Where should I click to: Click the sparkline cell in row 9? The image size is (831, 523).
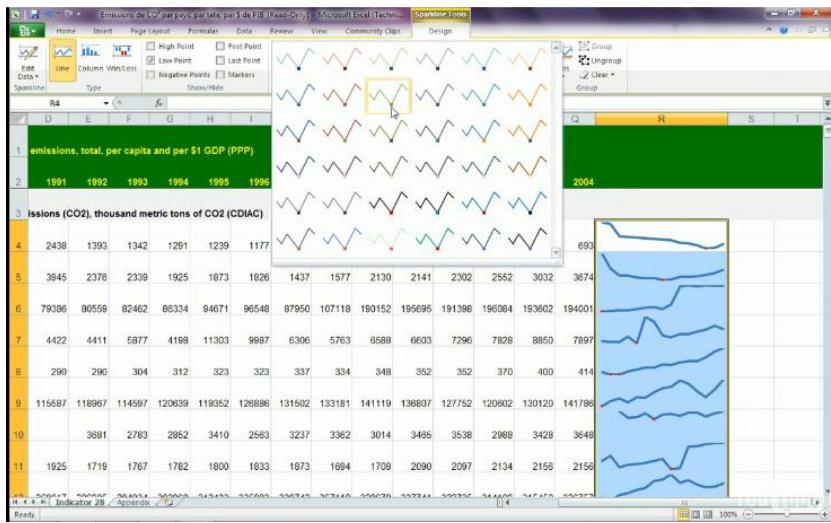pyautogui.click(x=661, y=394)
